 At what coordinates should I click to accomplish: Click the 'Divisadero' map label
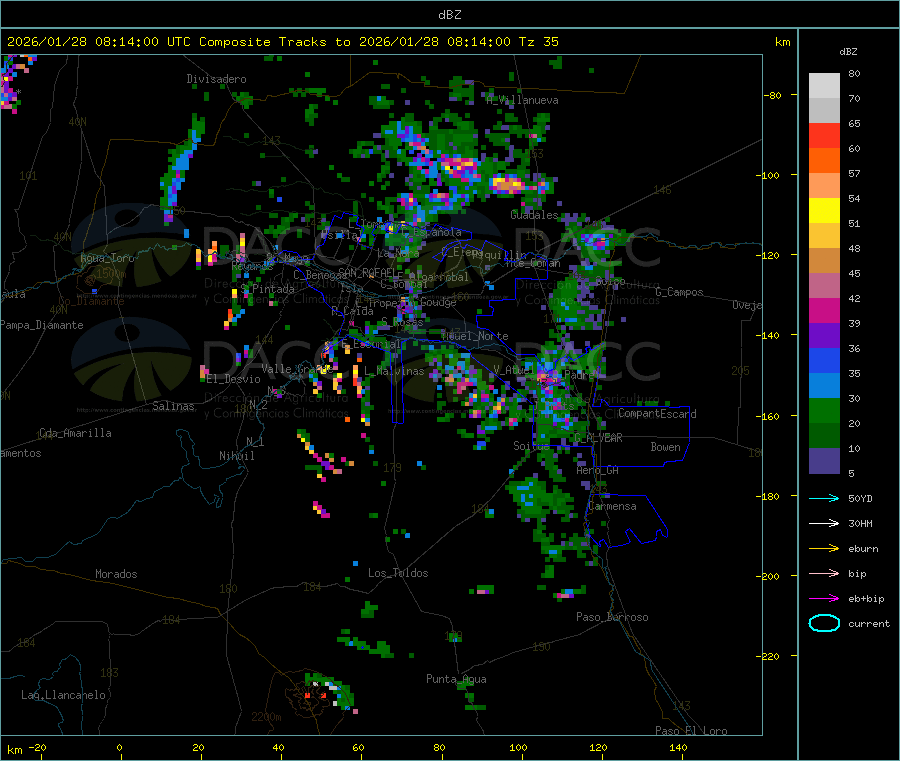216,79
